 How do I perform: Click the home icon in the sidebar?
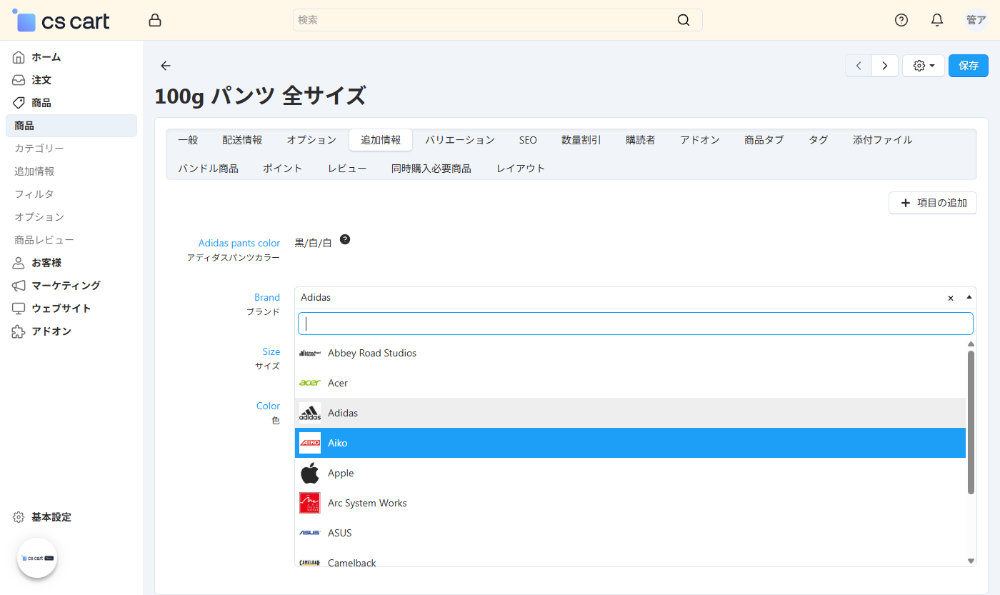pyautogui.click(x=17, y=57)
